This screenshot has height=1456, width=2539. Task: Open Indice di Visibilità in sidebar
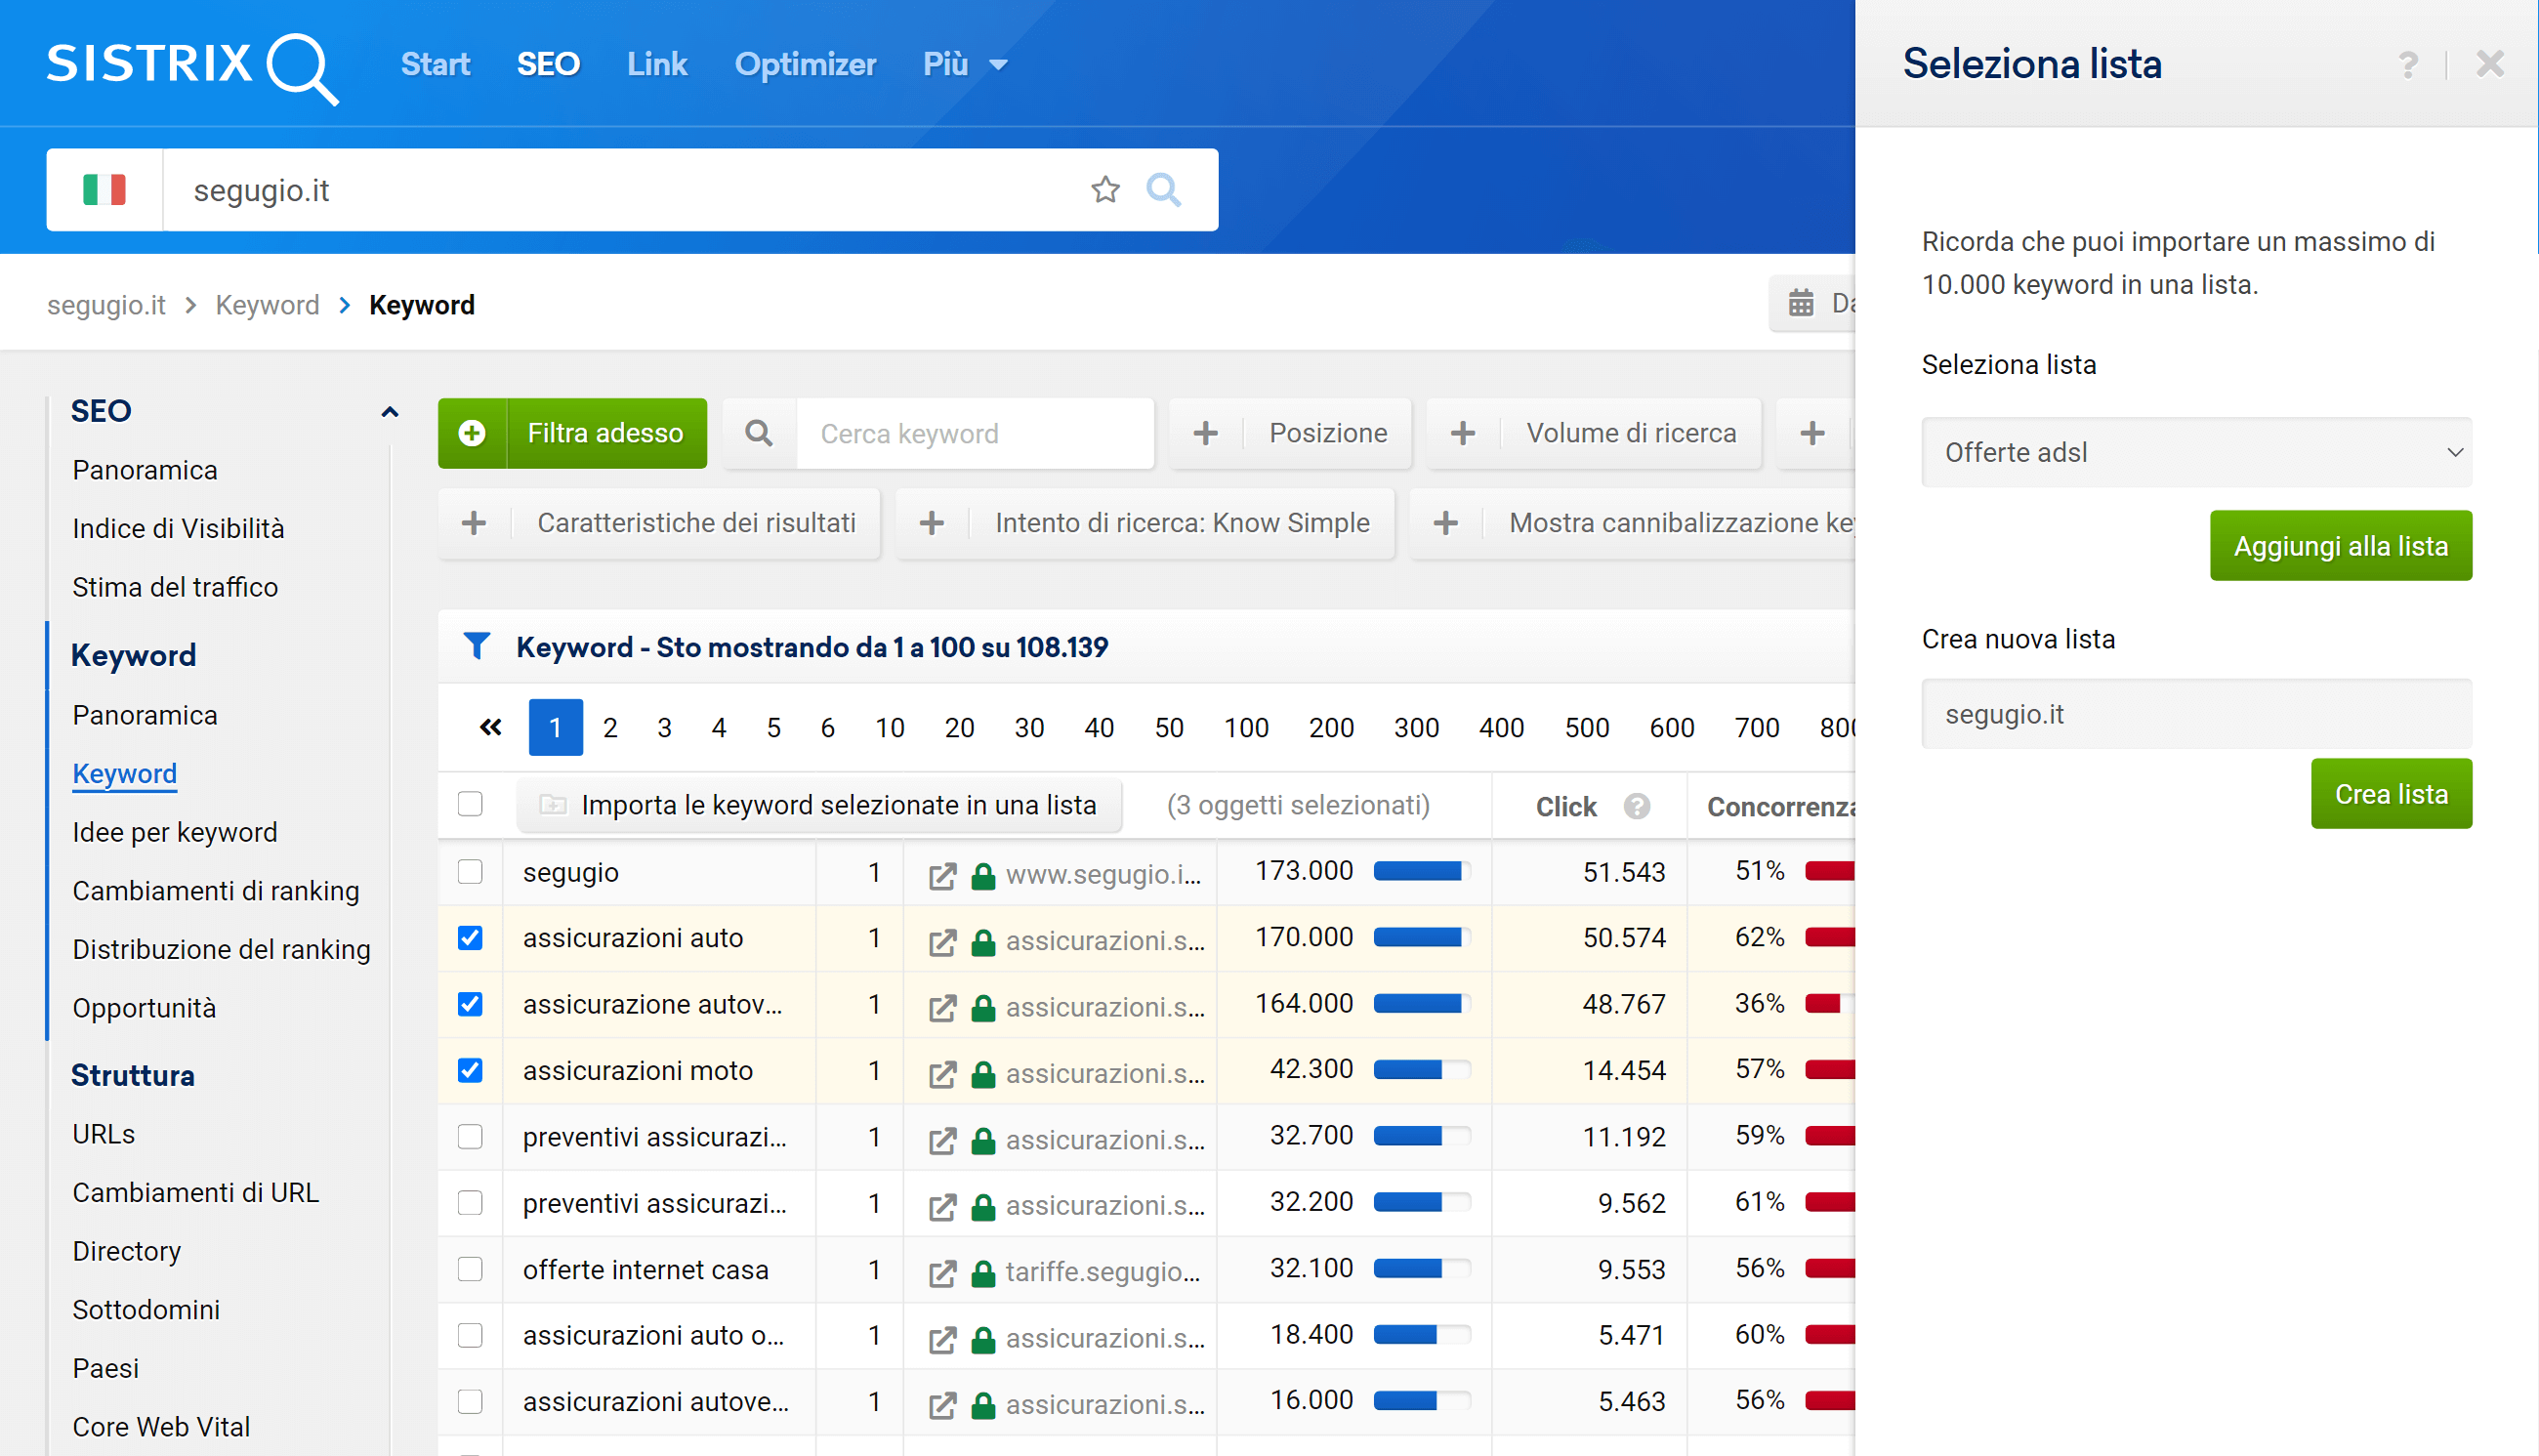coord(178,528)
